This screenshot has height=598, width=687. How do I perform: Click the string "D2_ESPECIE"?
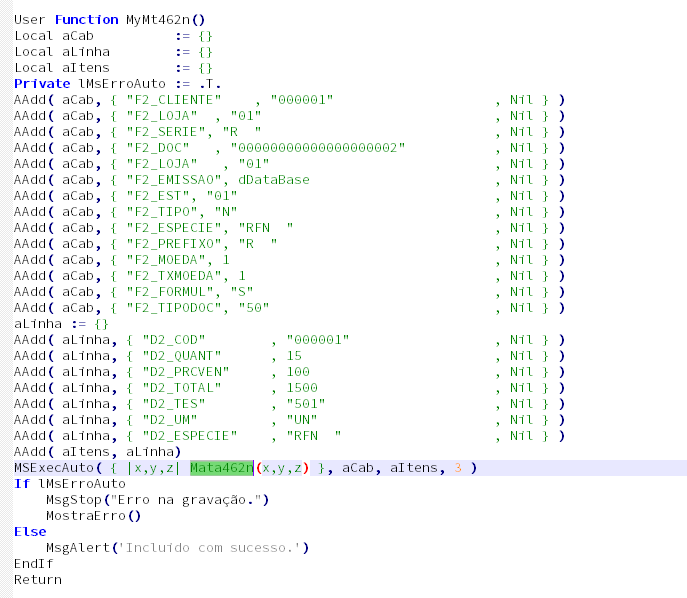point(189,435)
